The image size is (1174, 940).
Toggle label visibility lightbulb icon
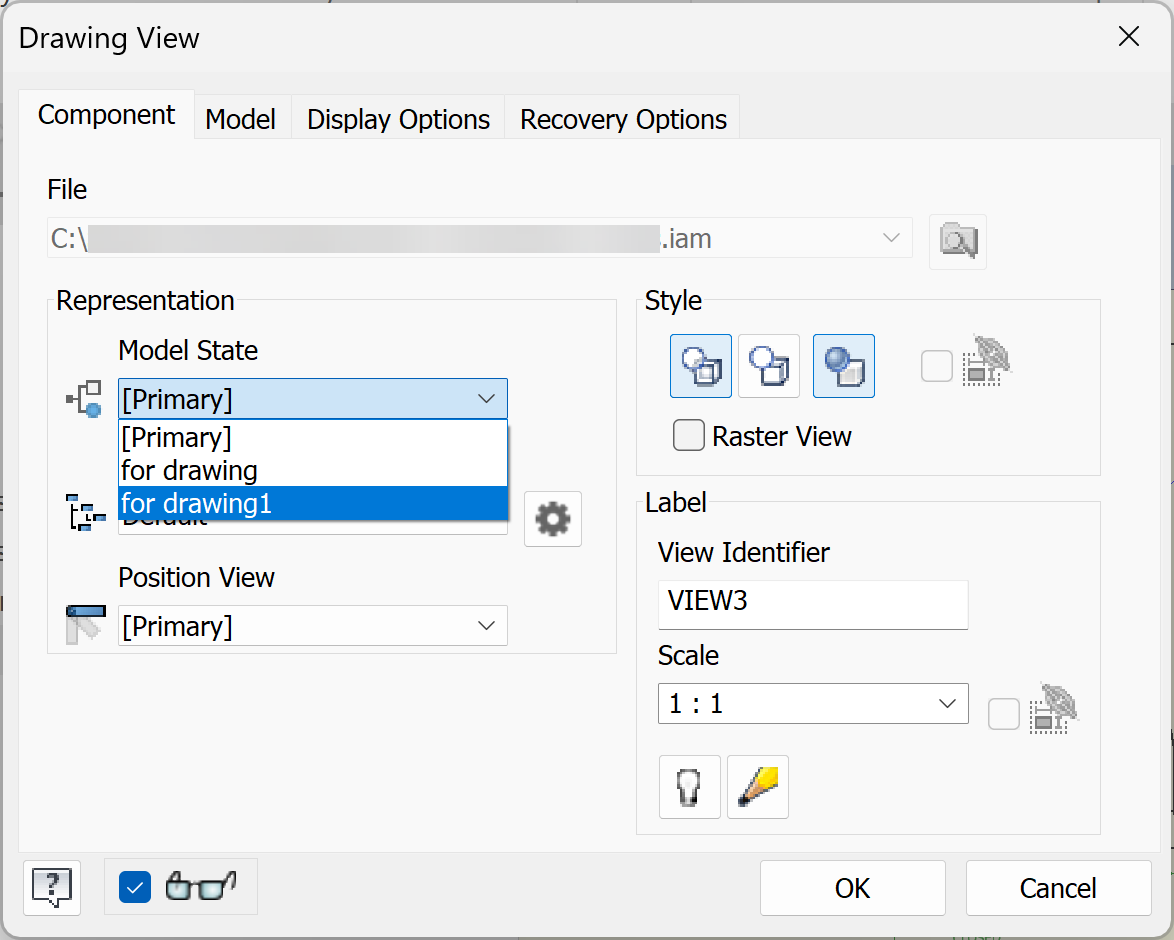pyautogui.click(x=690, y=787)
